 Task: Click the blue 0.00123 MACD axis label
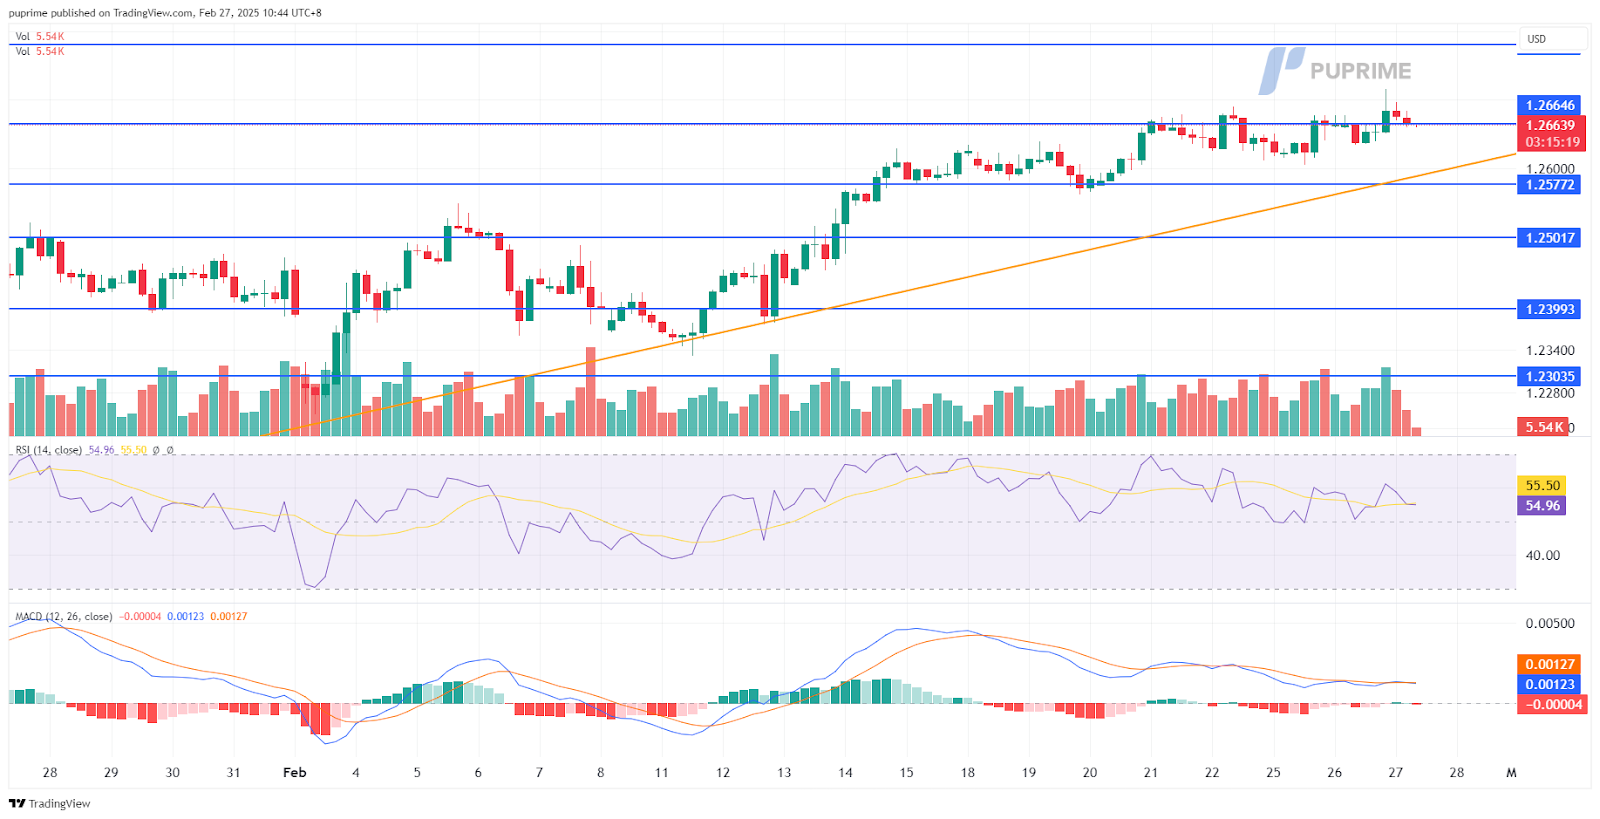point(1549,684)
